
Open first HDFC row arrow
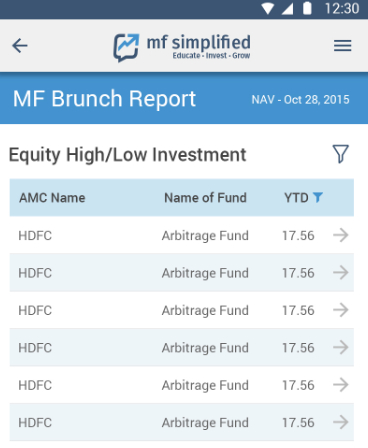(341, 235)
